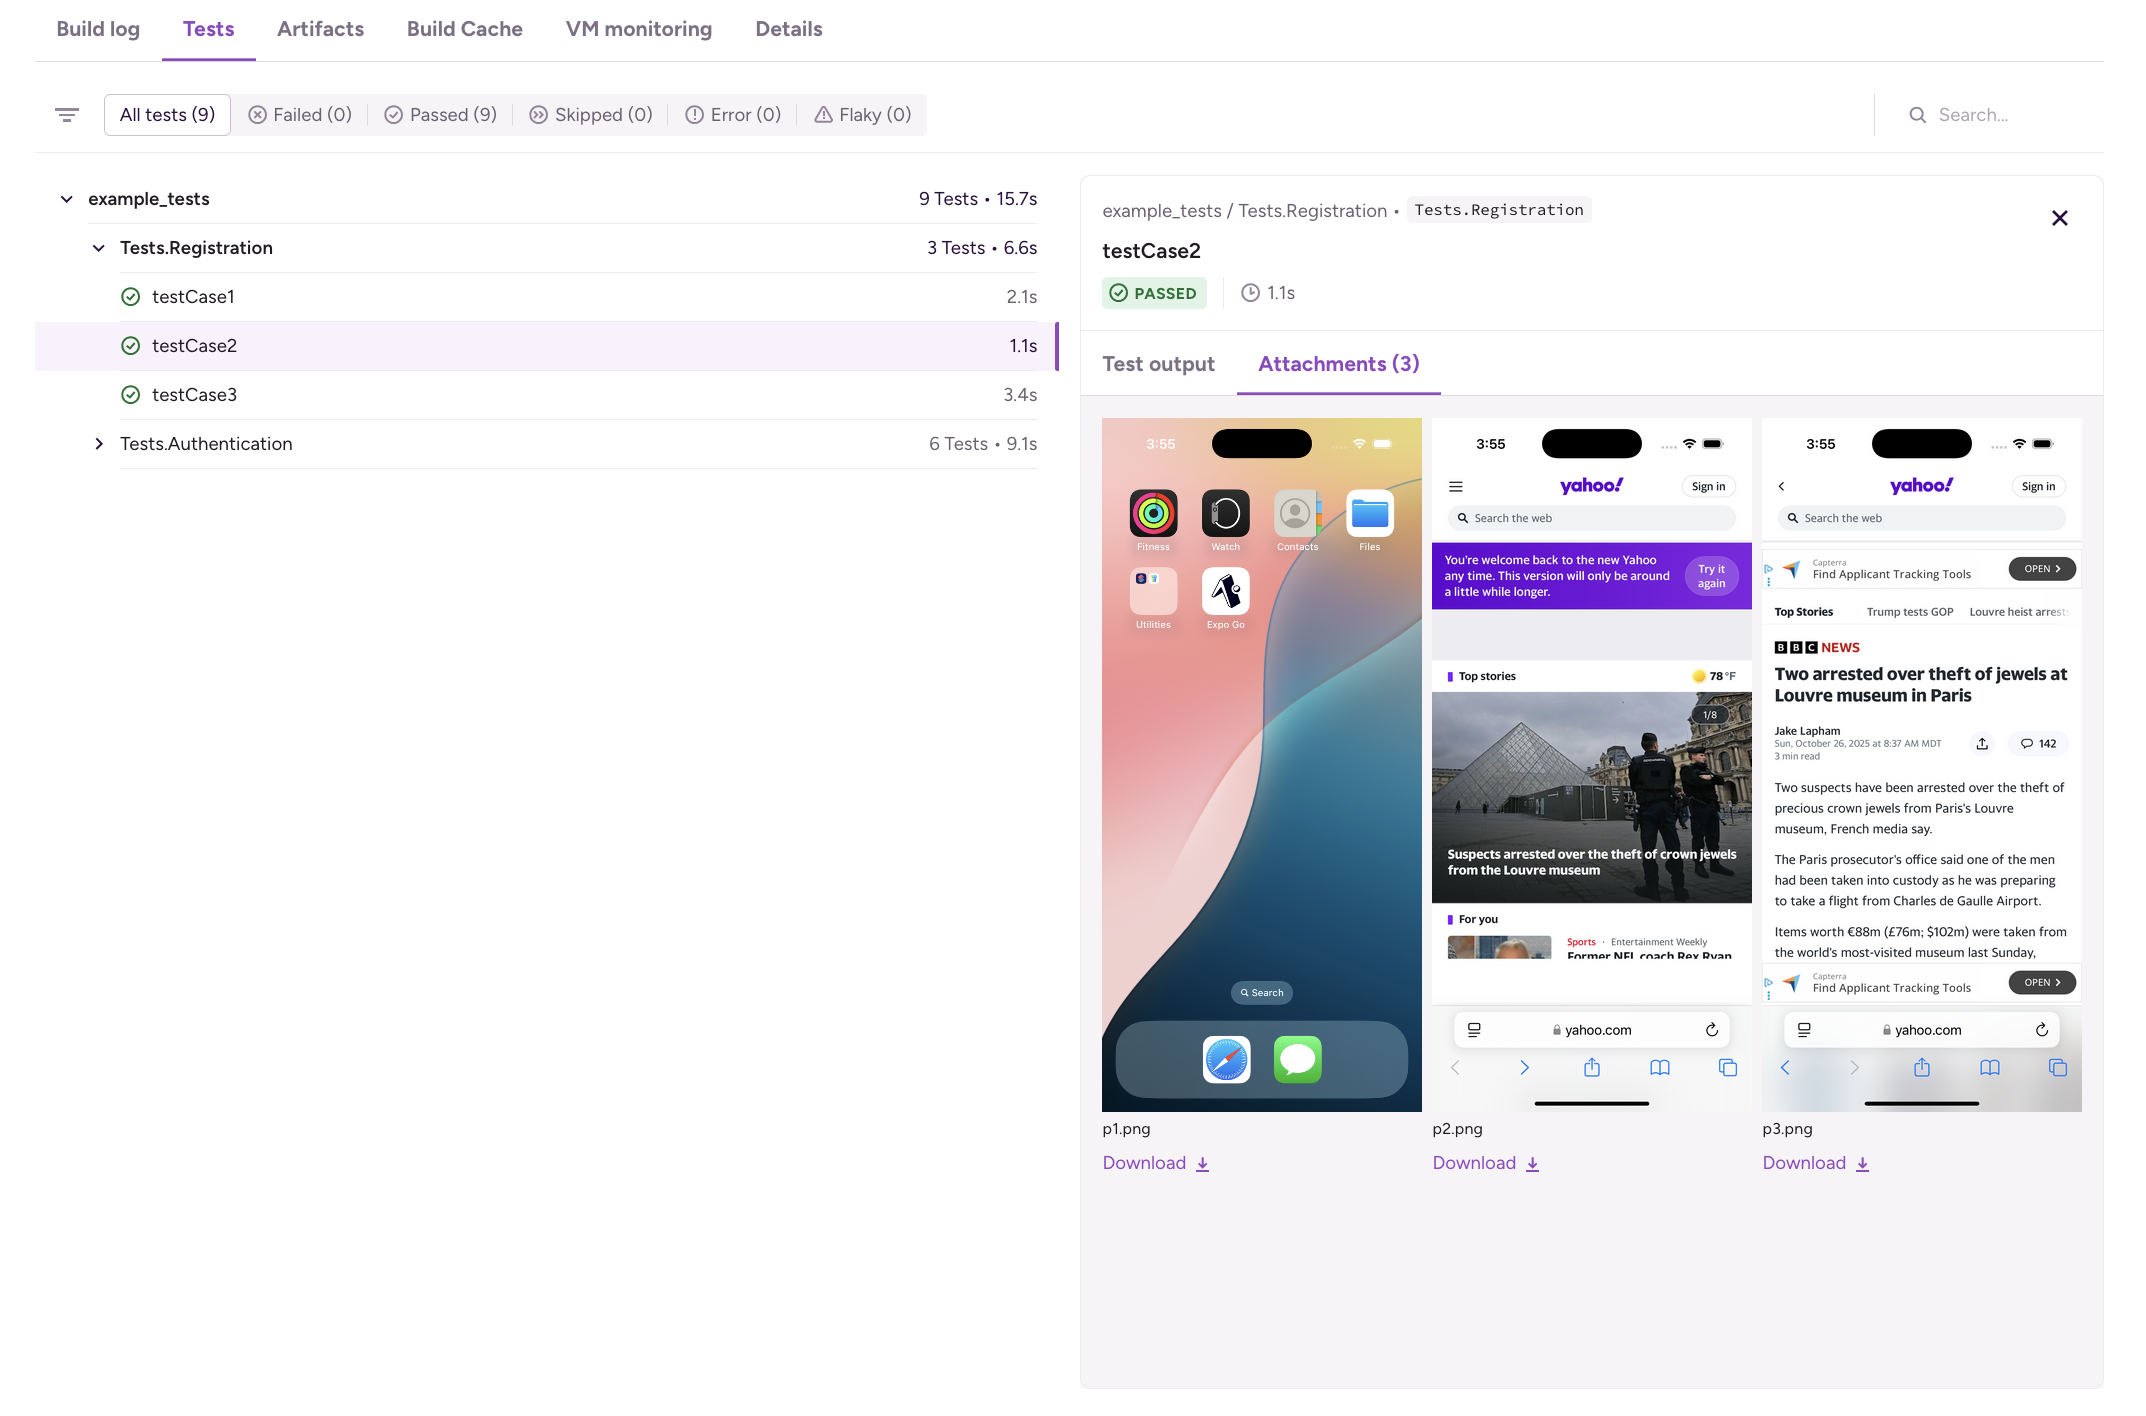Filter by Failed (0) tests
Screen dimensions: 2146x1416
(x=300, y=115)
